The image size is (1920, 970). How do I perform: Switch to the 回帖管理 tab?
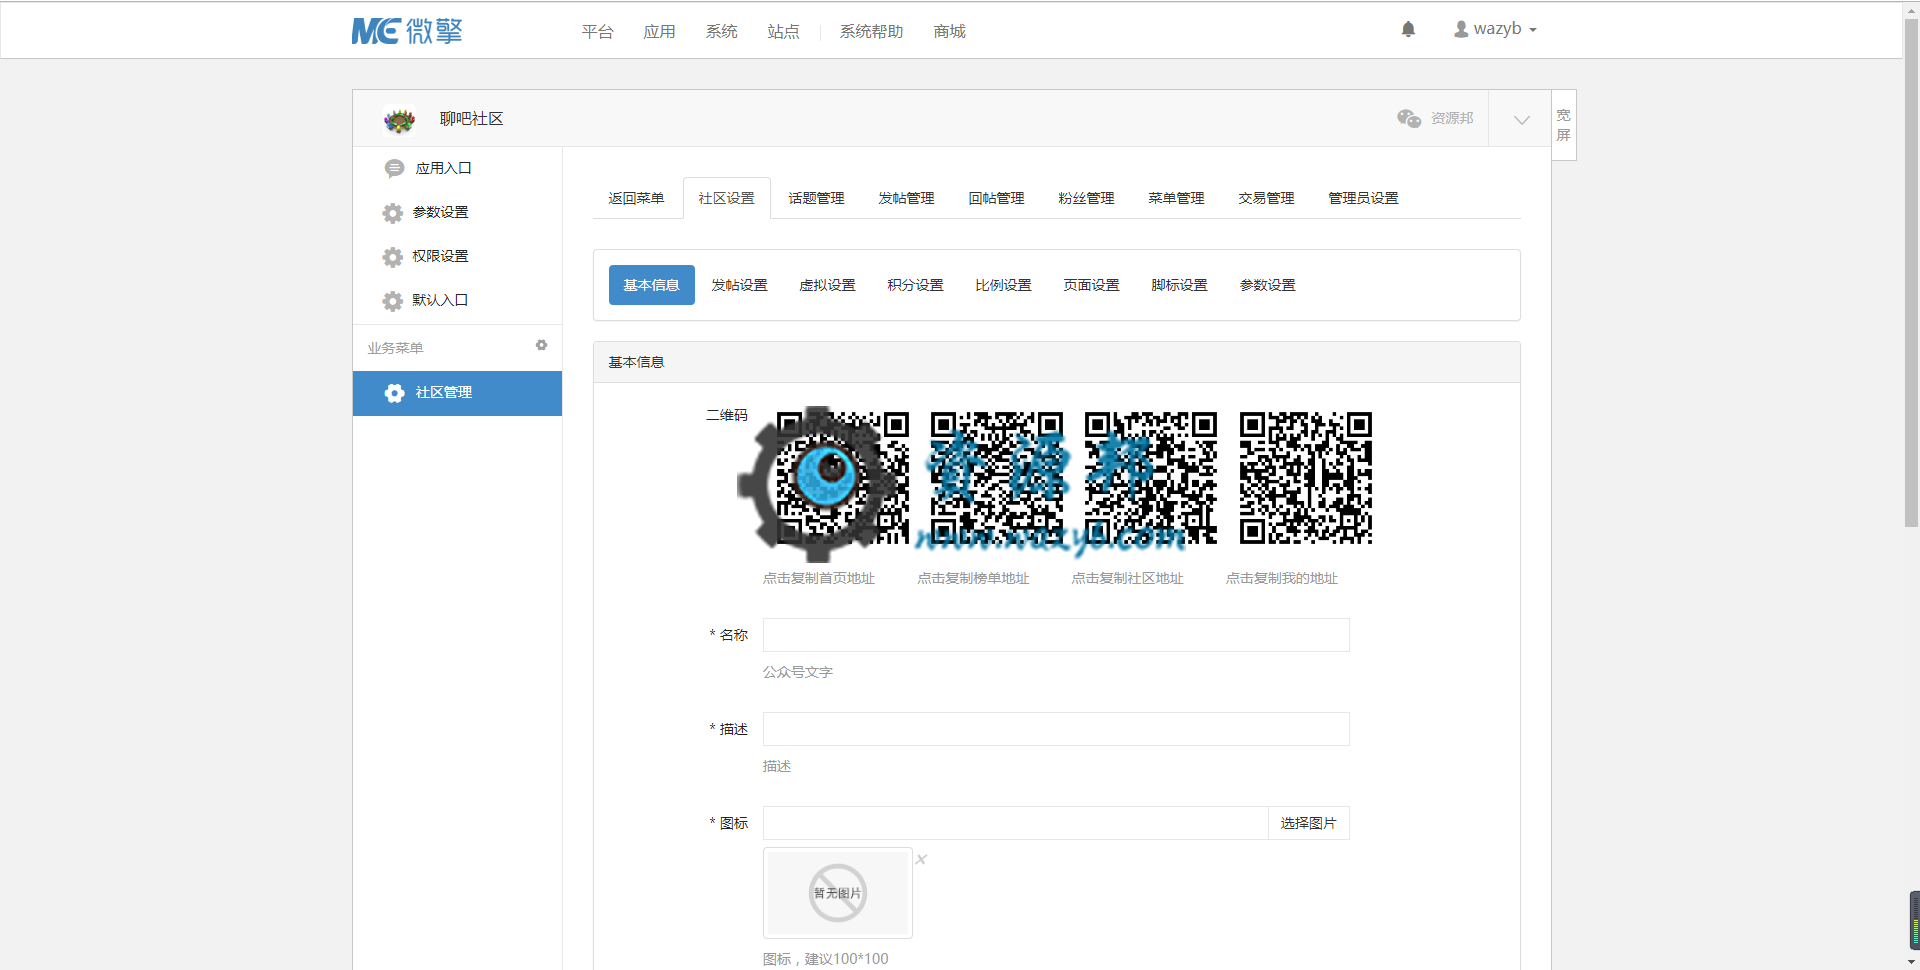996,198
